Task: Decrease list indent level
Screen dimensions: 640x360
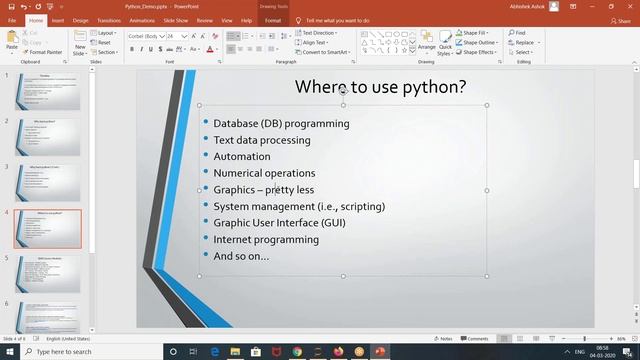Action: [x=262, y=36]
